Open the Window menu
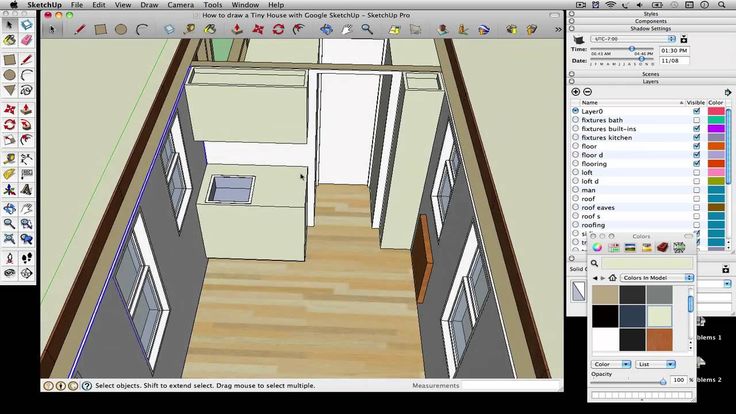The image size is (736, 414). (245, 5)
